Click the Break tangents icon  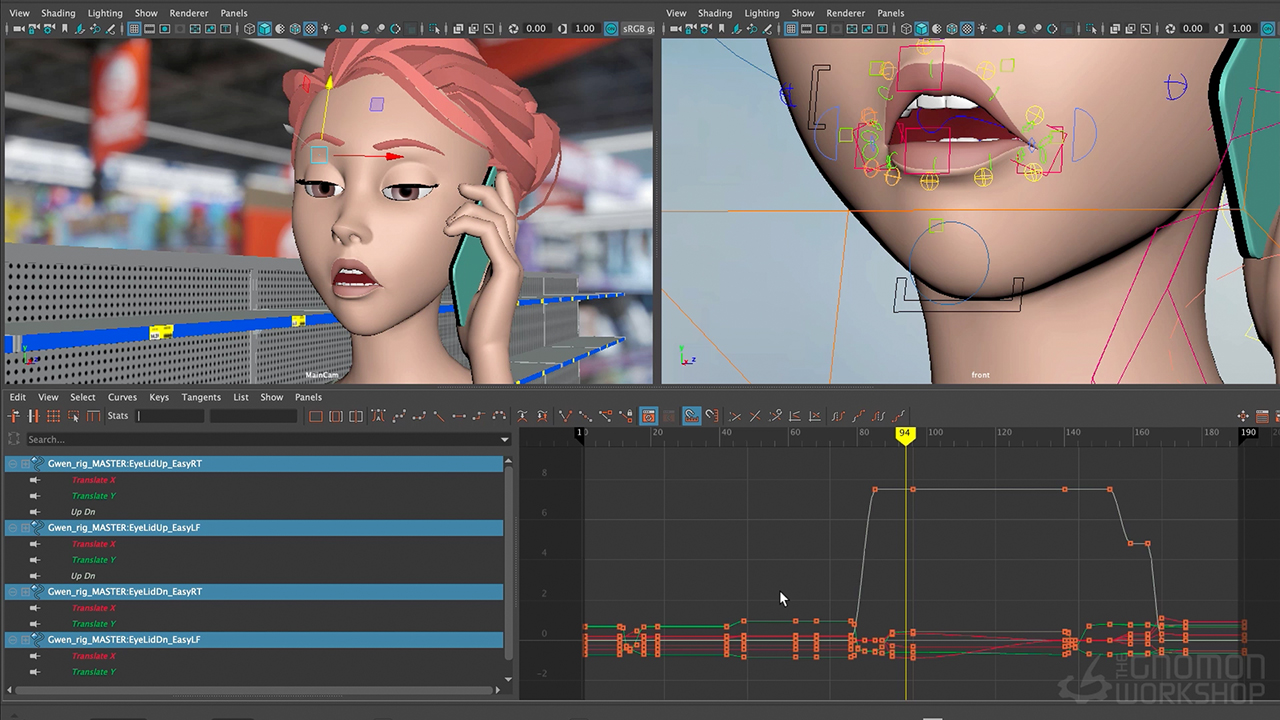pos(565,416)
